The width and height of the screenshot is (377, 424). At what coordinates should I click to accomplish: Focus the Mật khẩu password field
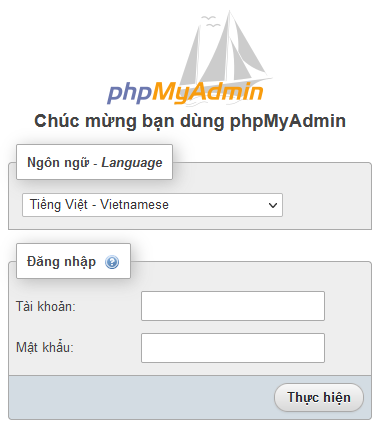[x=233, y=348]
